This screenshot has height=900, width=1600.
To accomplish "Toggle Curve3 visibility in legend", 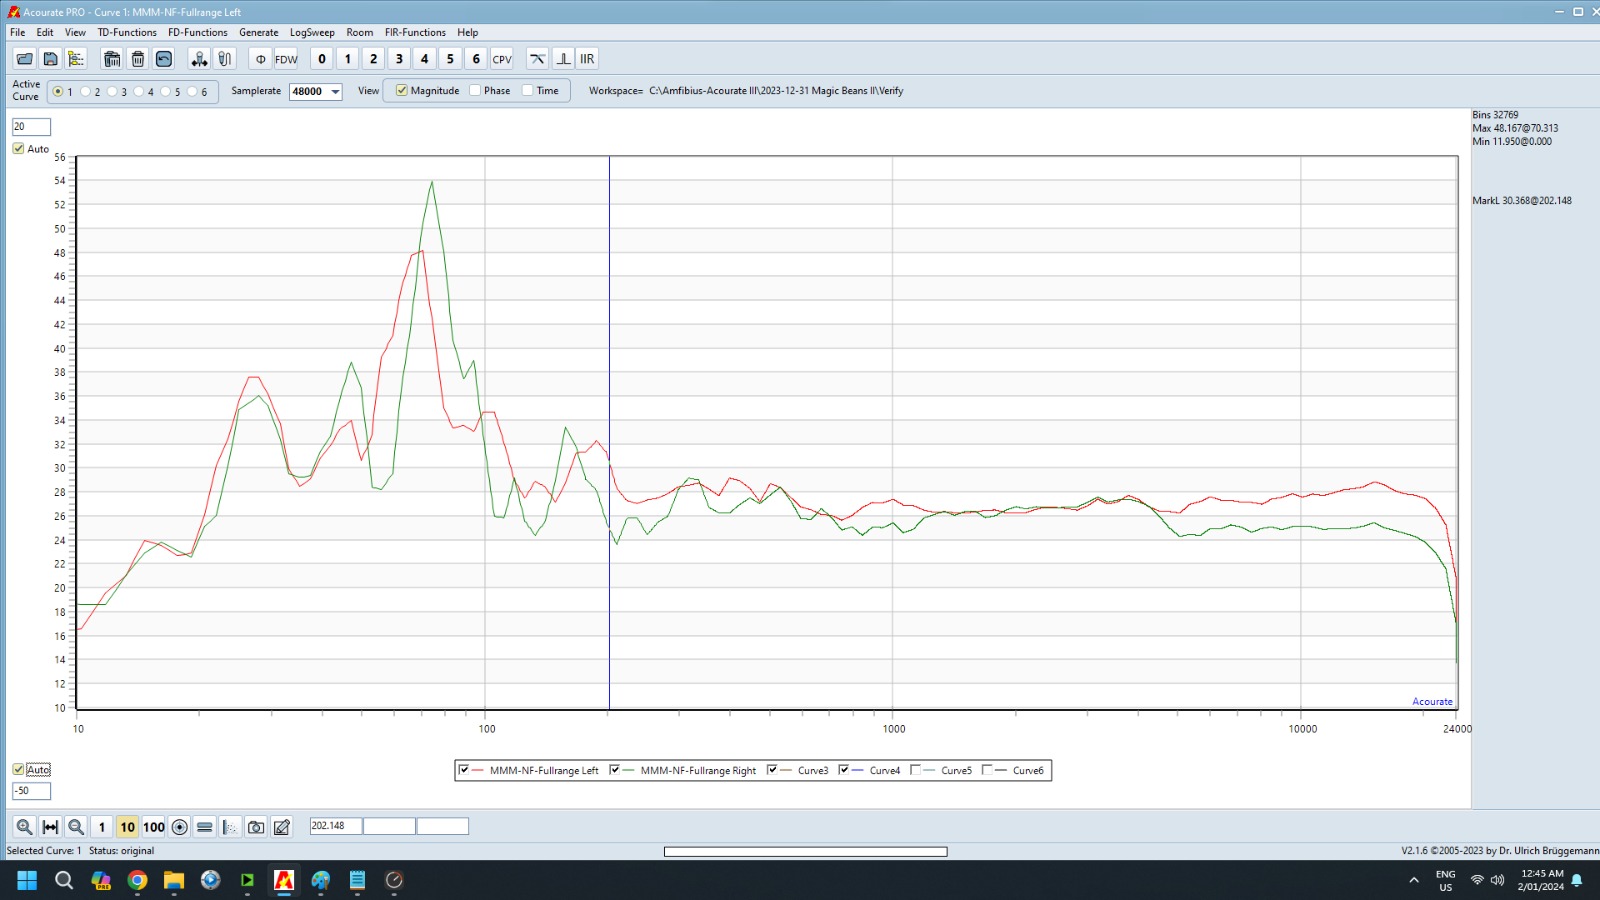I will pos(772,770).
